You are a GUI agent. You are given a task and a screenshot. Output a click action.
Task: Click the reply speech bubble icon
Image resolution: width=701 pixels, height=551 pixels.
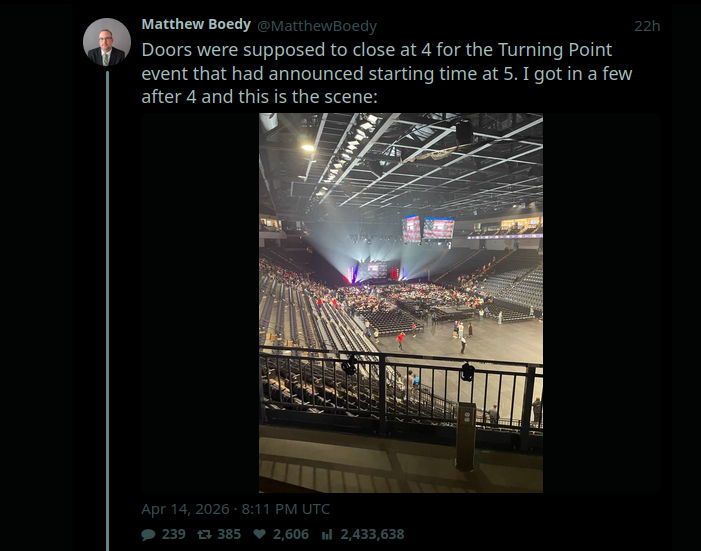click(x=150, y=534)
